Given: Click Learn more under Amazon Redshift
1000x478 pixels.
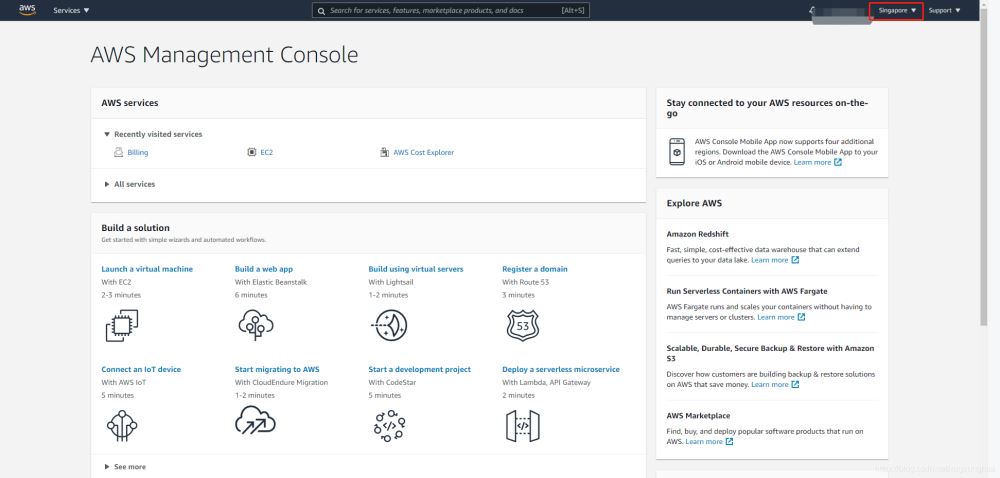Looking at the screenshot, I should (x=770, y=260).
